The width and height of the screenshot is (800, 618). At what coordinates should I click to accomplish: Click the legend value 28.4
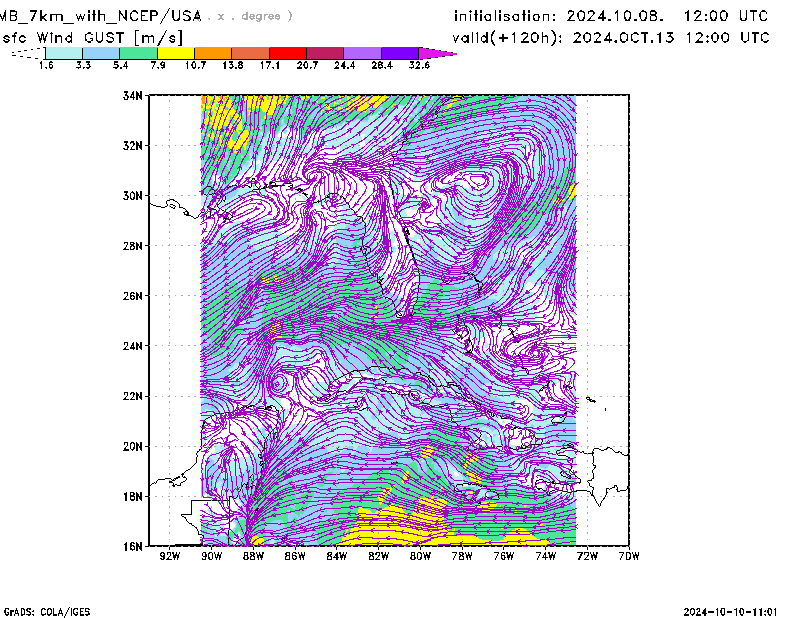click(x=382, y=65)
